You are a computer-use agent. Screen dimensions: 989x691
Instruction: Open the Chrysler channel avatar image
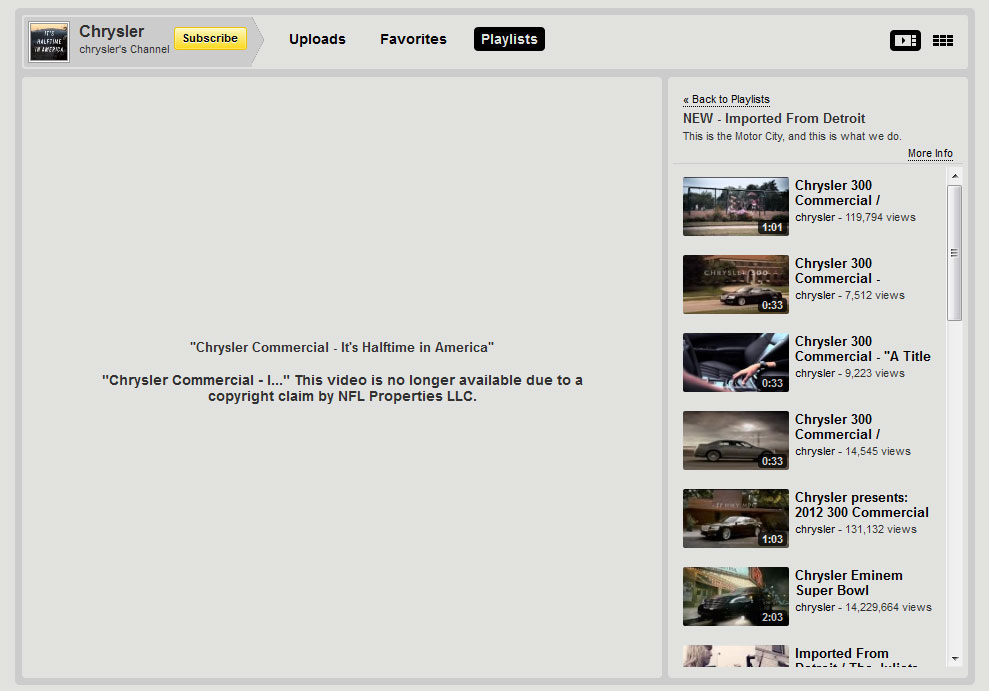point(49,42)
